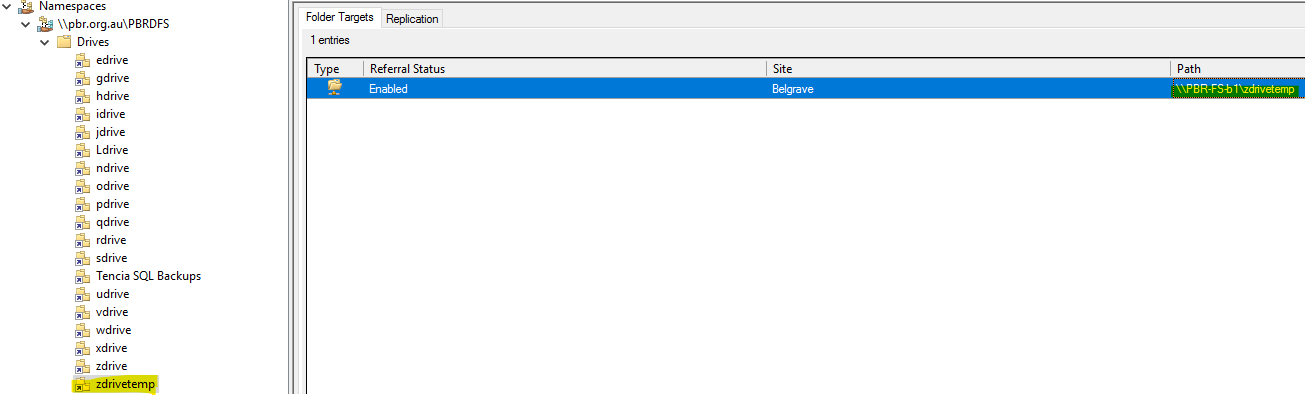
Task: Select the wdrive tree item
Action: point(113,330)
